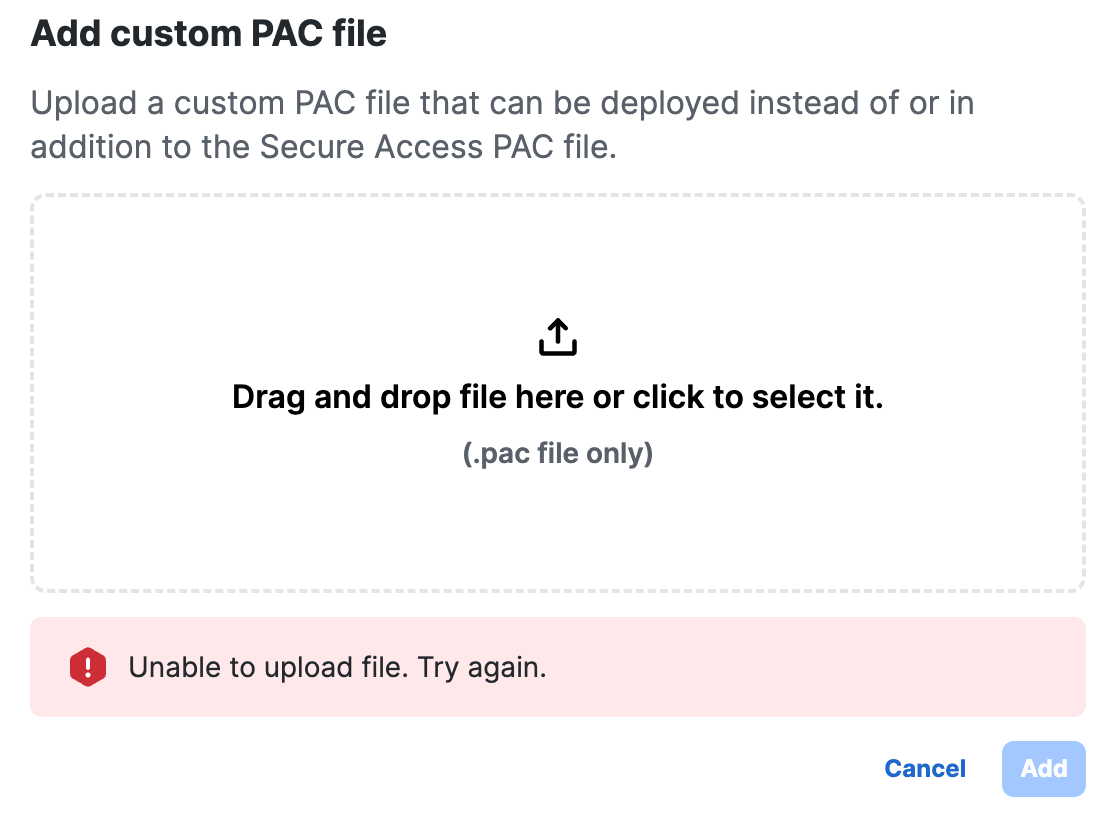Click the words 'click to select it'

click(x=757, y=397)
